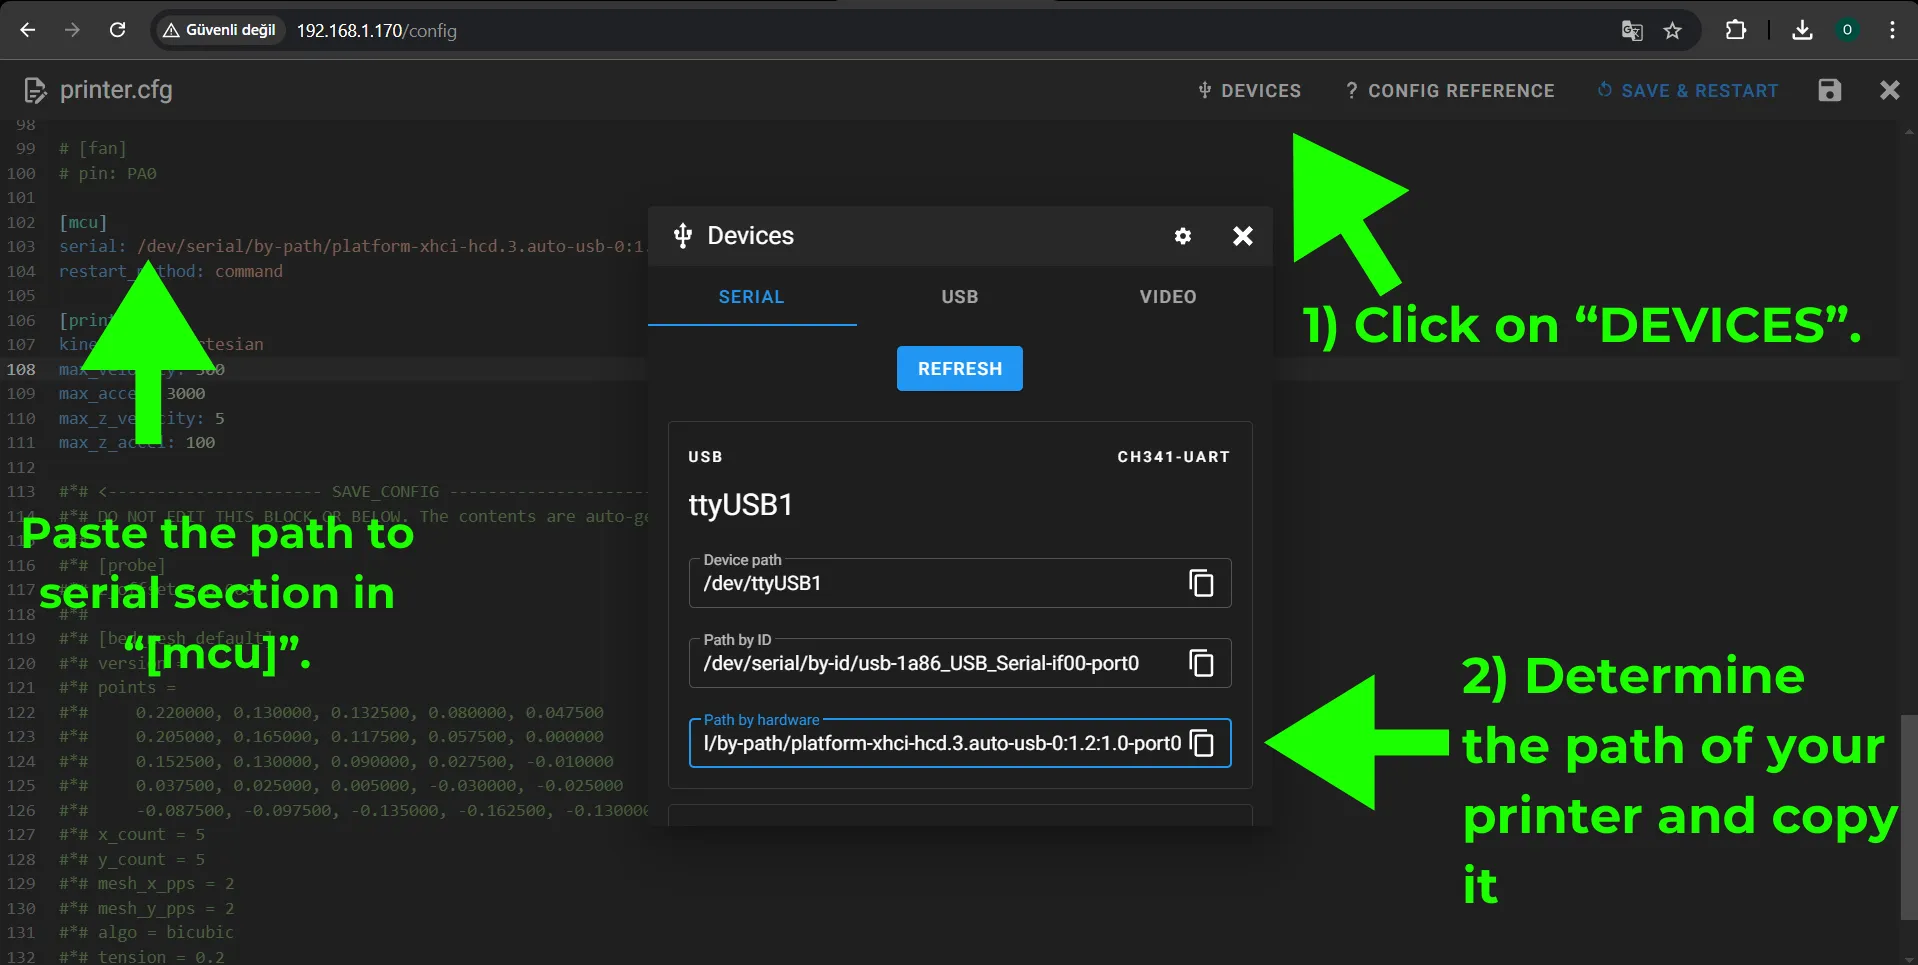Open the DEVICES menu in the toolbar

coord(1249,90)
